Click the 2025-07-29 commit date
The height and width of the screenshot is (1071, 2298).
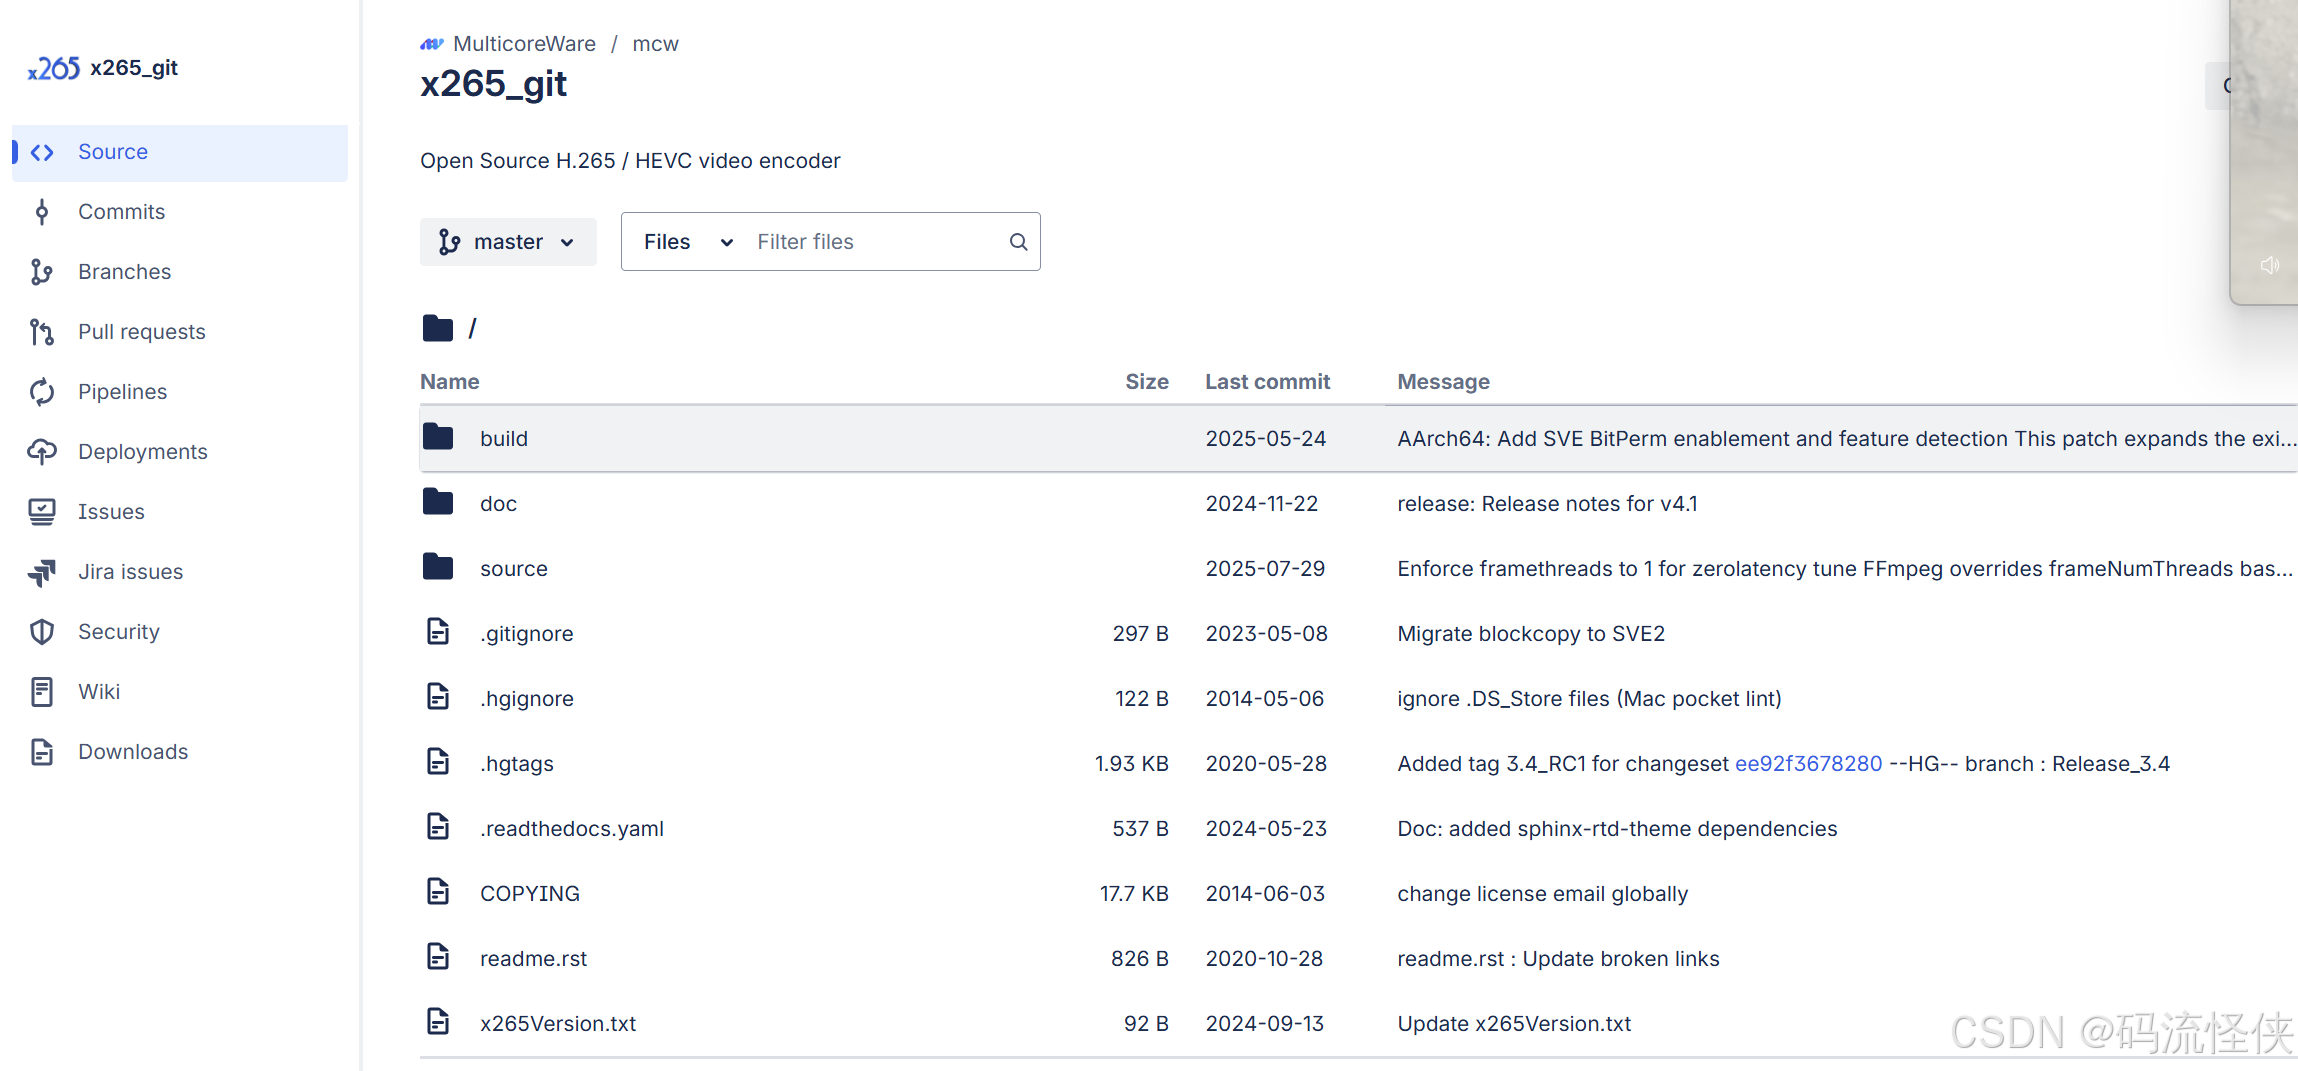pos(1265,569)
